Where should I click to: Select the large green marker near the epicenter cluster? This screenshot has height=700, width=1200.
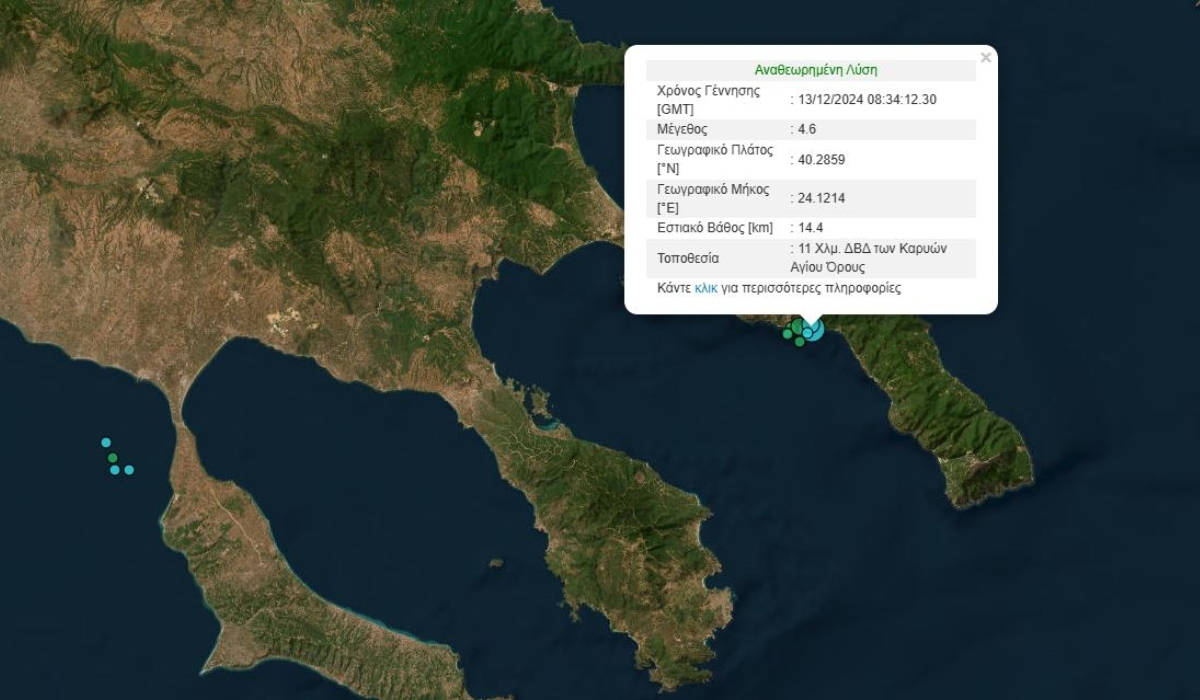[797, 326]
